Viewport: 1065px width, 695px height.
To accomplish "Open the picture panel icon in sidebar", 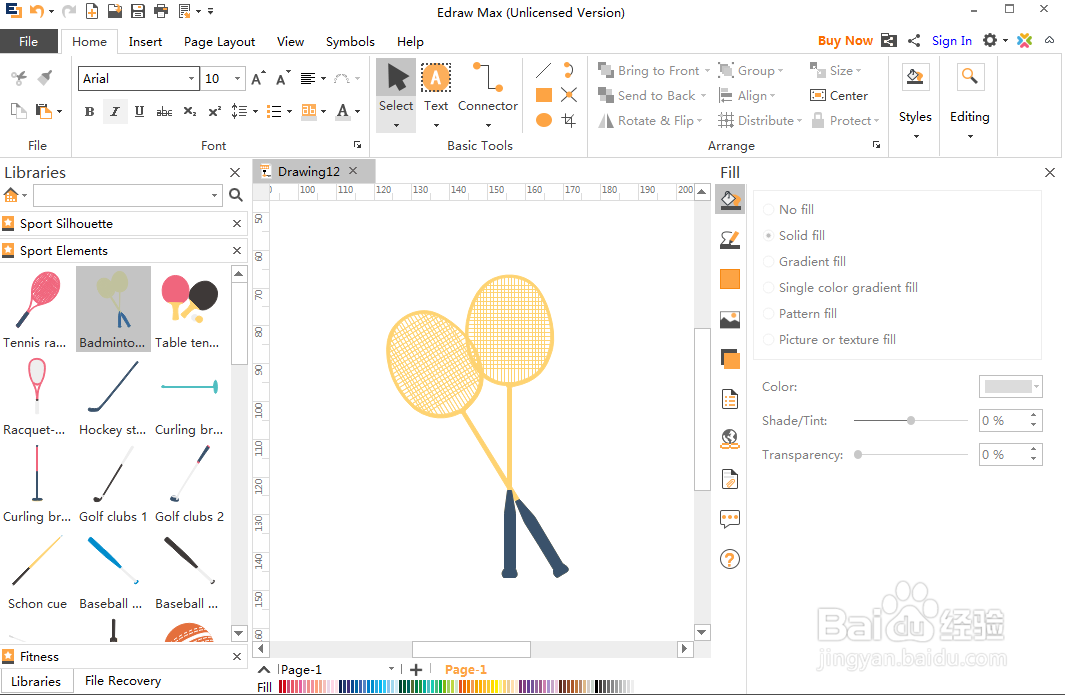I will [730, 319].
